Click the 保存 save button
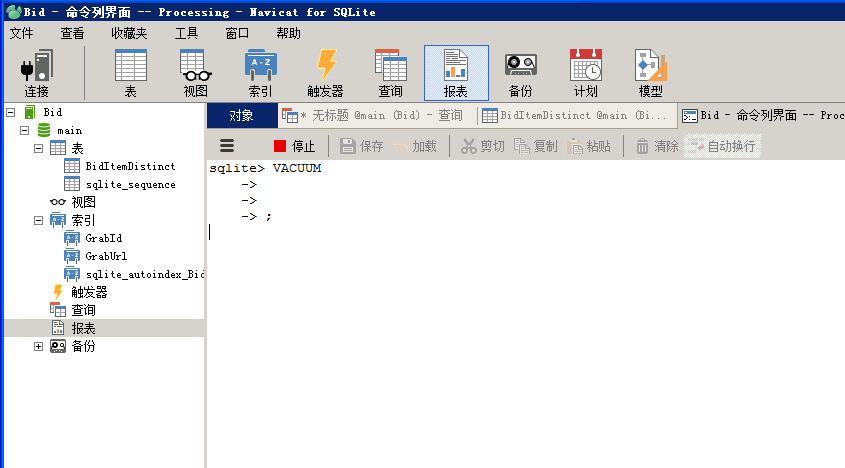The image size is (845, 468). (362, 146)
